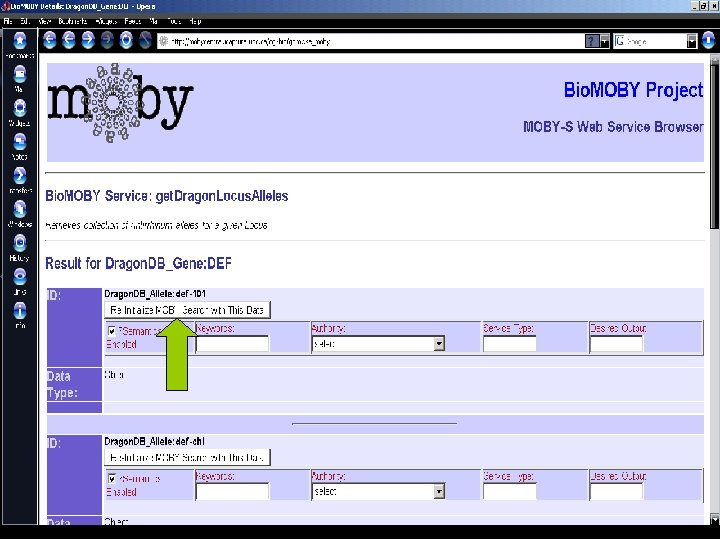
Task: Click the Opera icon in the title bar
Action: tap(6, 6)
